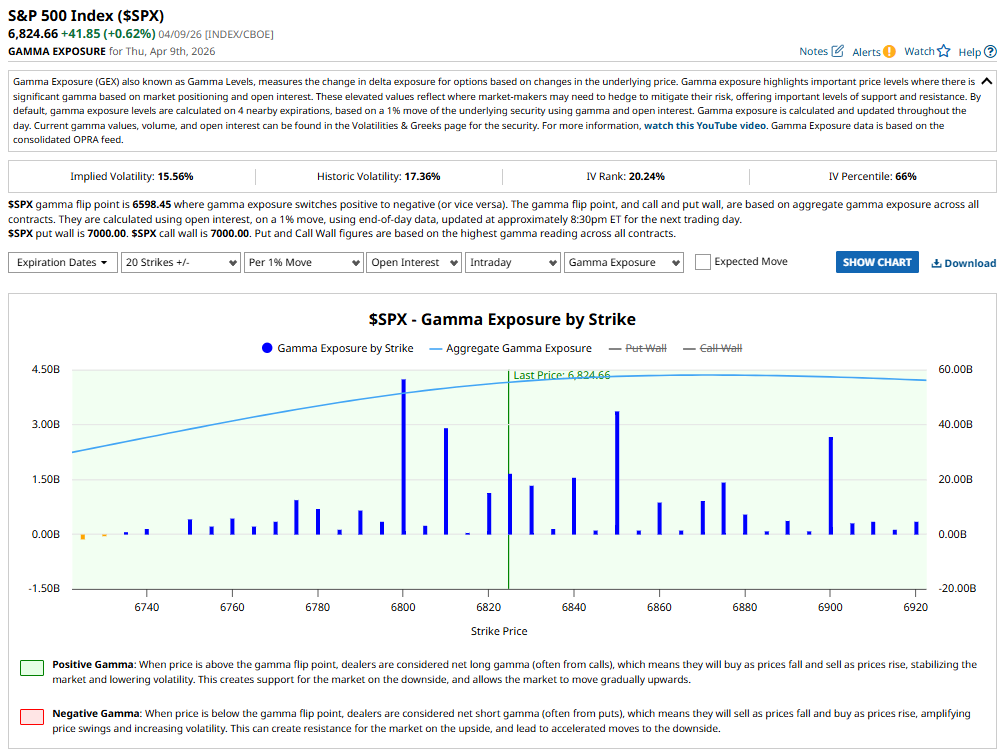
Task: Open the Notes edit icon
Action: coord(838,51)
